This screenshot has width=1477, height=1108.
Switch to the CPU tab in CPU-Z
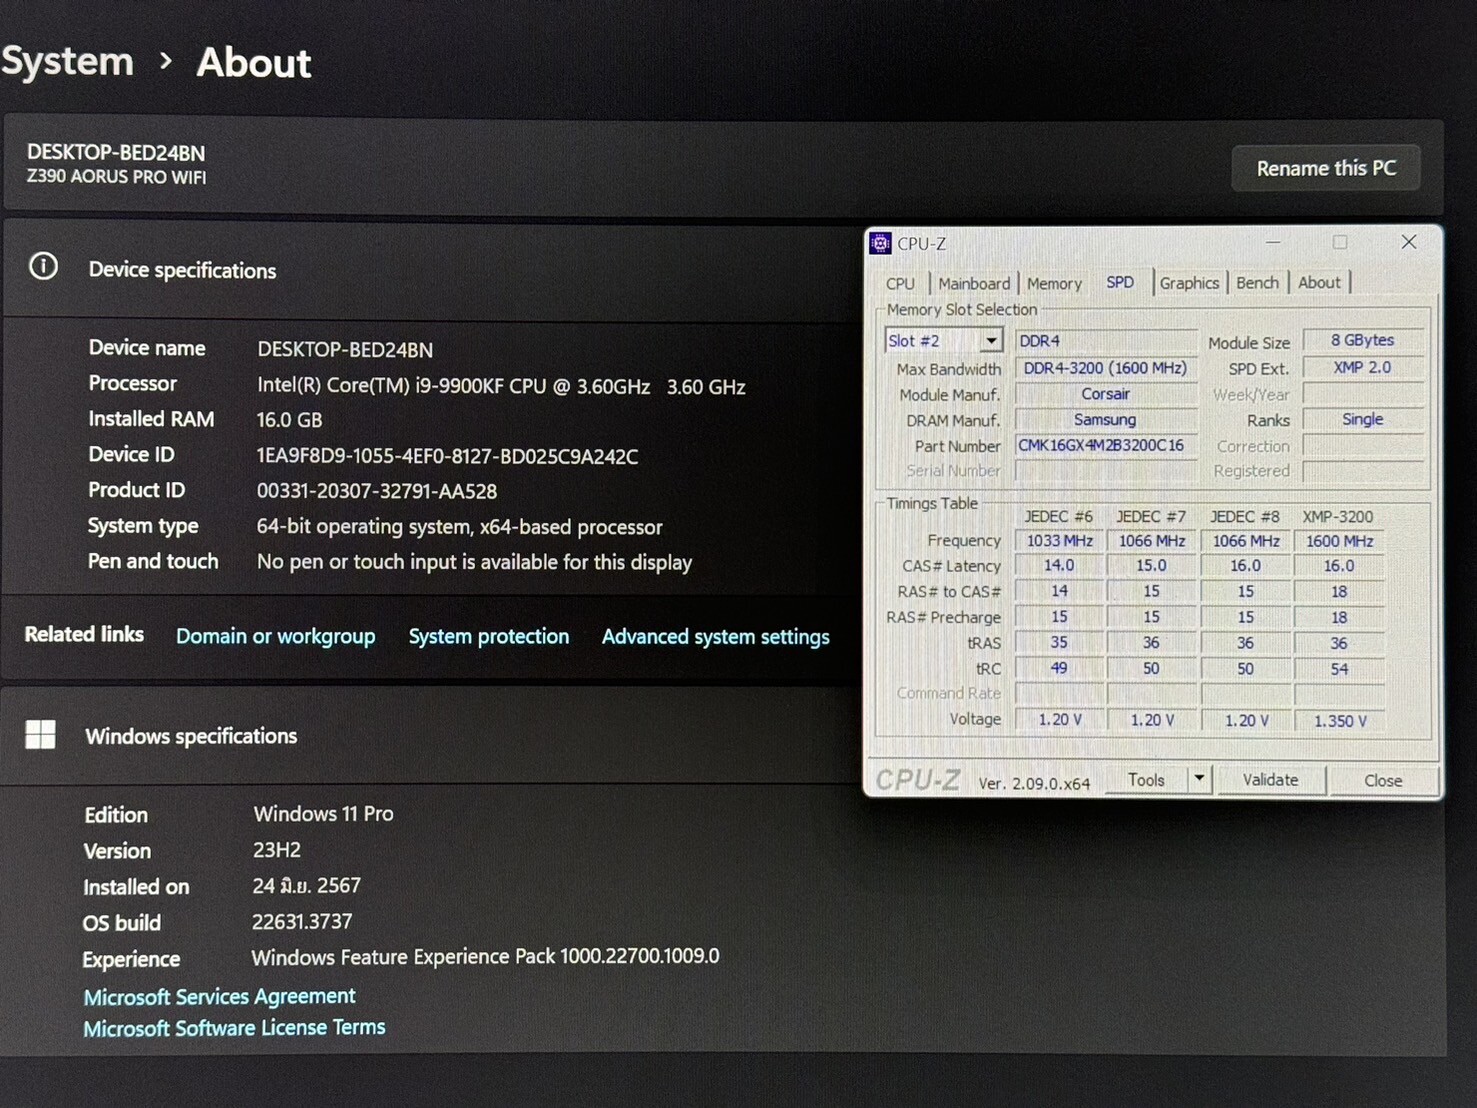click(900, 284)
